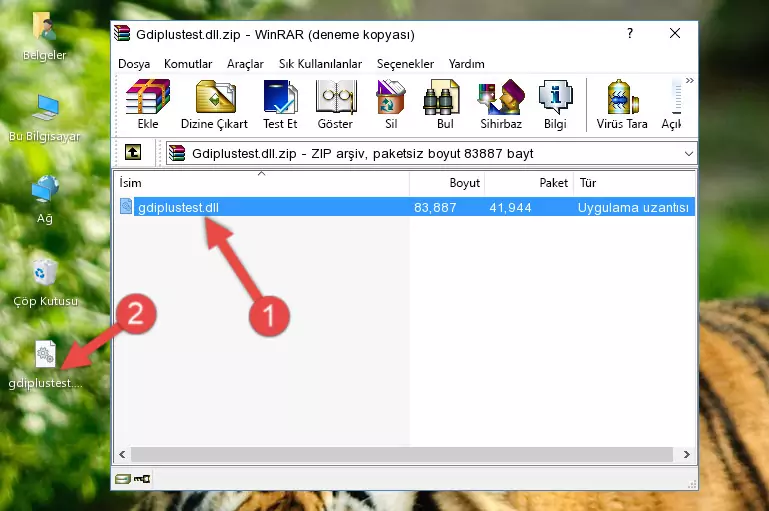Sort by Paket column header
This screenshot has height=511, width=769.
(529, 183)
